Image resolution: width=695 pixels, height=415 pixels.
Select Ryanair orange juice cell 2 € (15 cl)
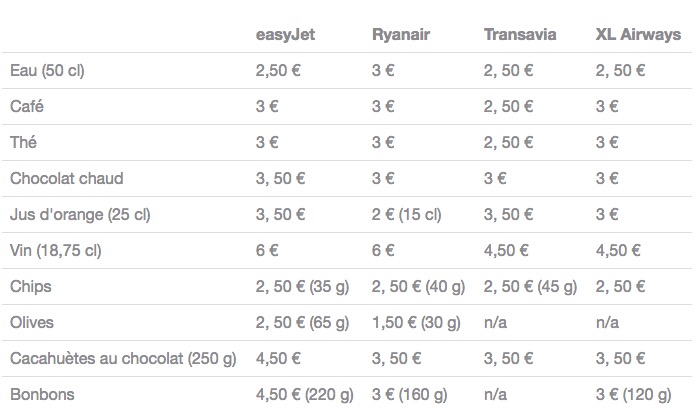coord(406,215)
